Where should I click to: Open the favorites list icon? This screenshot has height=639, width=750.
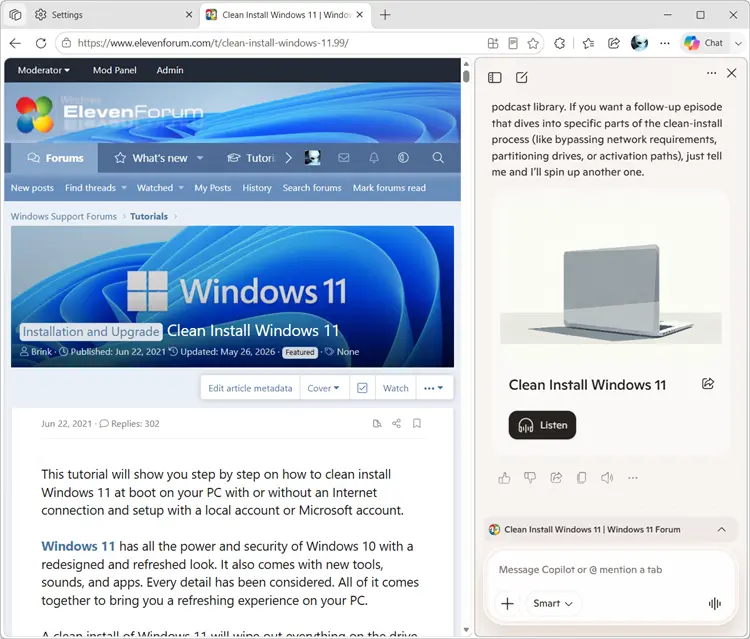pos(588,44)
